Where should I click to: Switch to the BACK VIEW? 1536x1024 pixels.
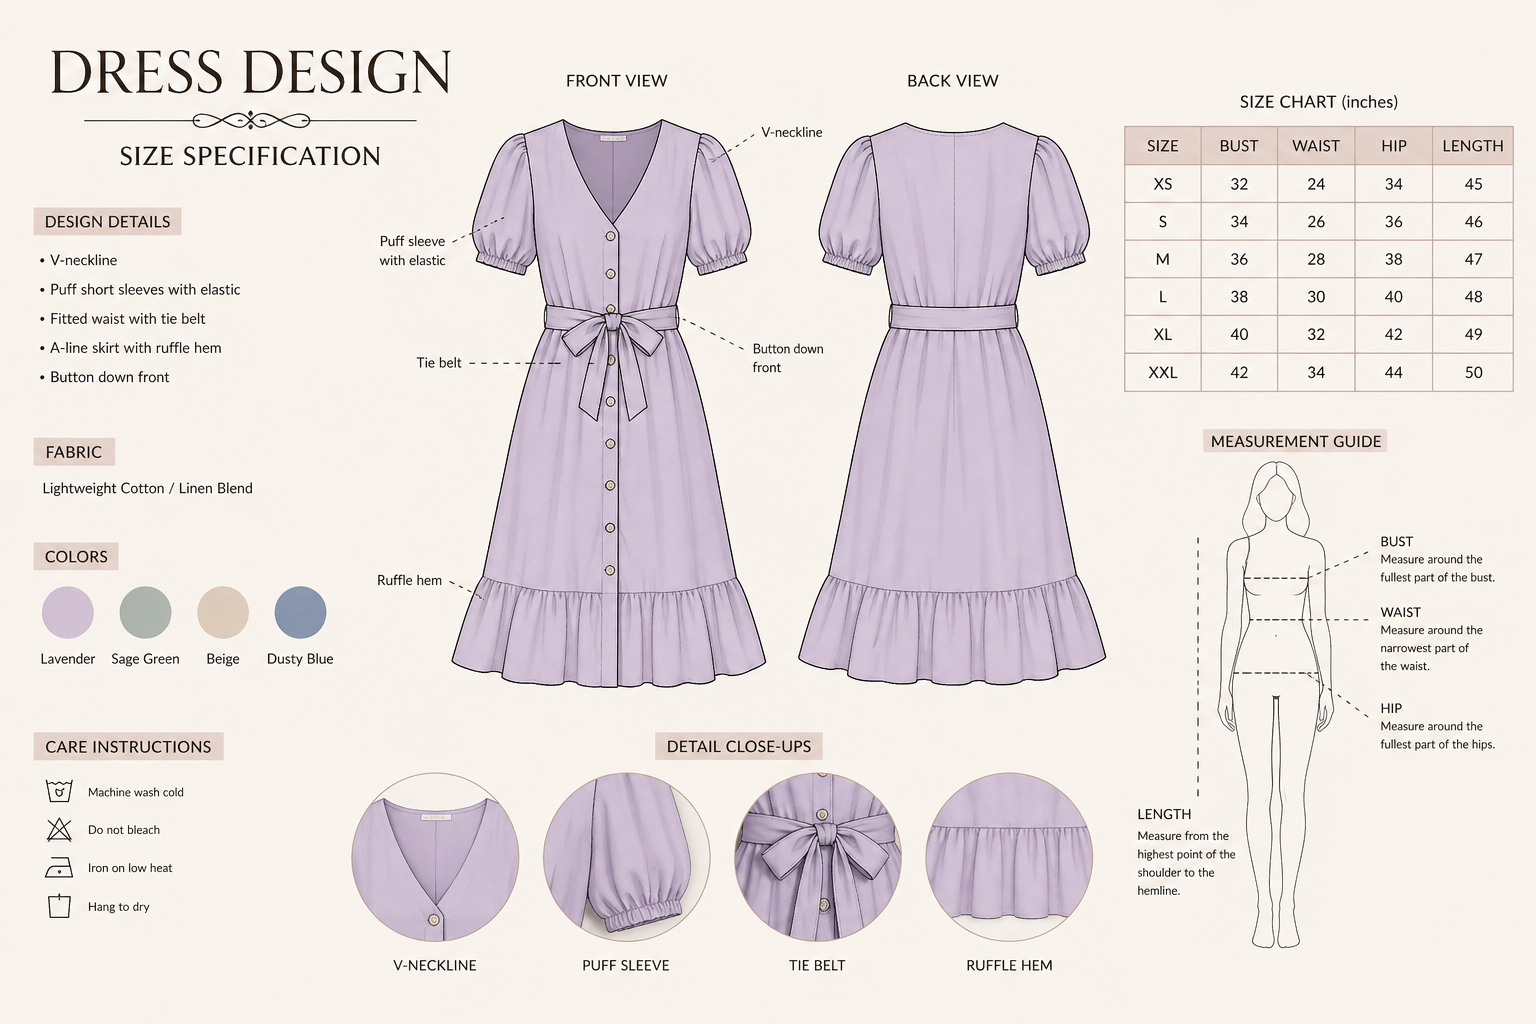click(x=953, y=81)
